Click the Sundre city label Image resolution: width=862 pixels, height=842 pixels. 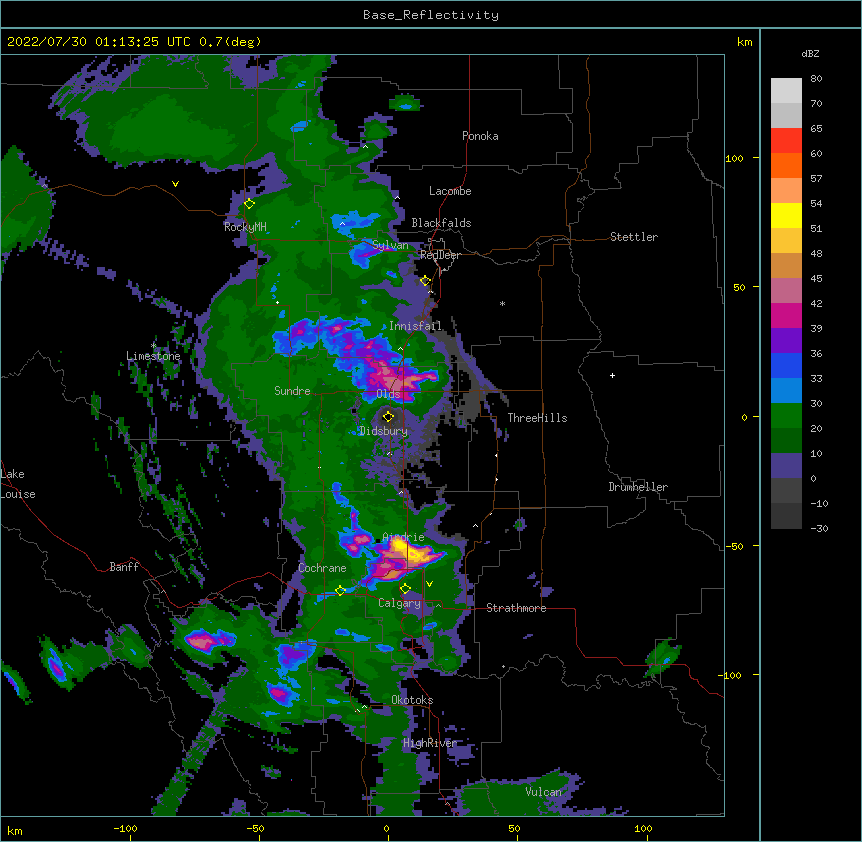pos(292,391)
